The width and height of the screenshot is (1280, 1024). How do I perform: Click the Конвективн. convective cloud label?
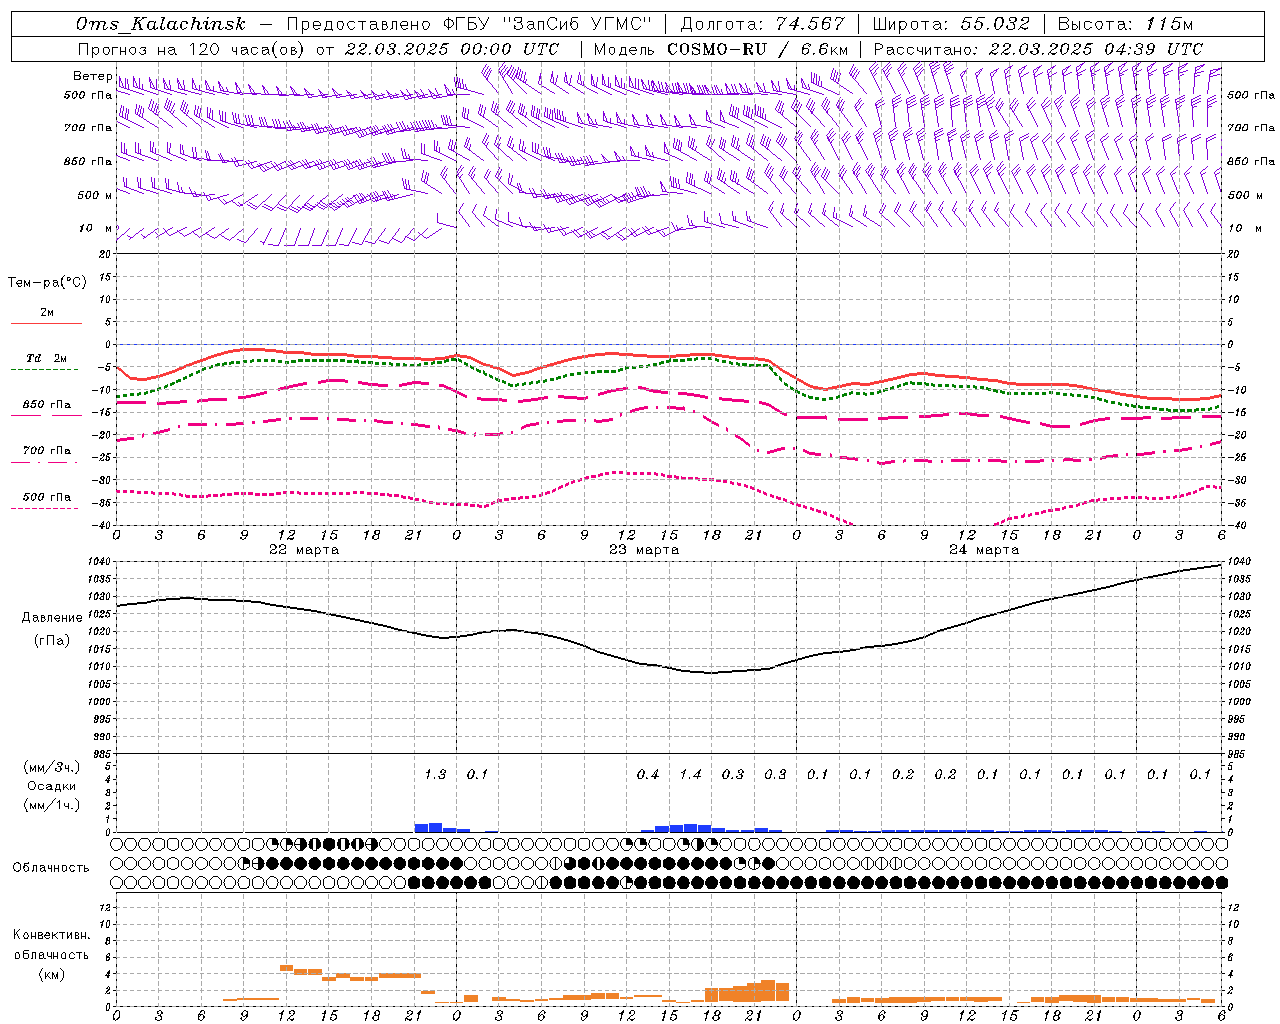click(51, 935)
